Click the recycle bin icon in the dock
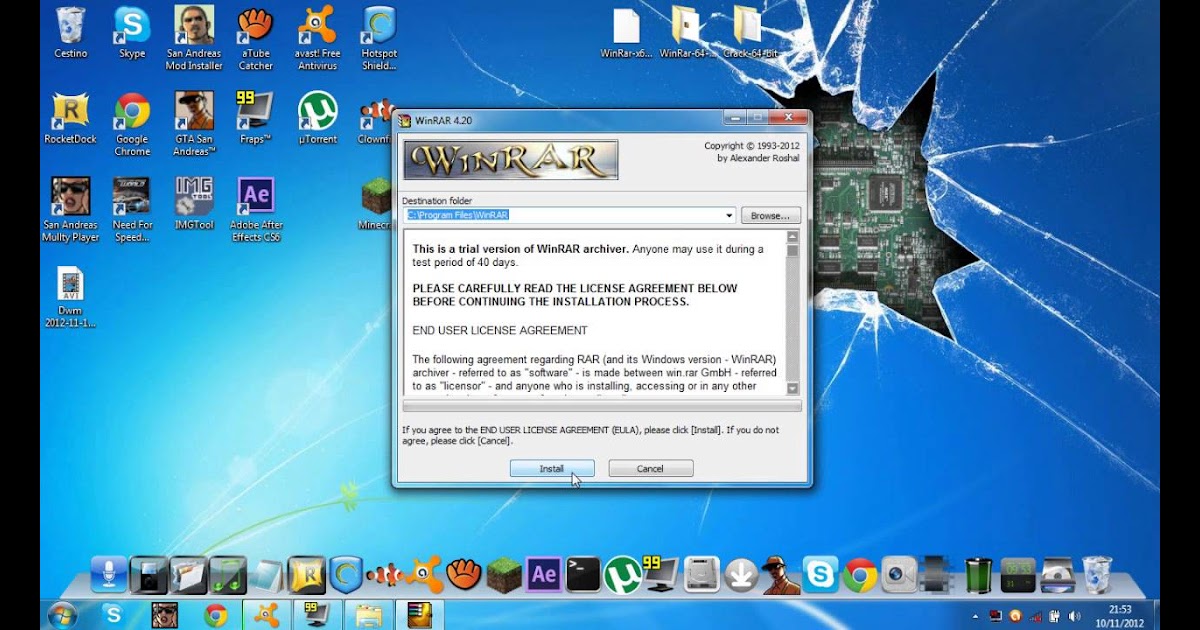 tap(1097, 575)
